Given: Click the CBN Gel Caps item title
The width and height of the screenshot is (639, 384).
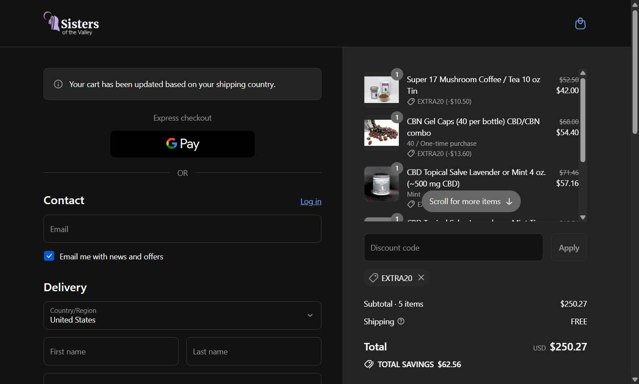Looking at the screenshot, I should [473, 127].
